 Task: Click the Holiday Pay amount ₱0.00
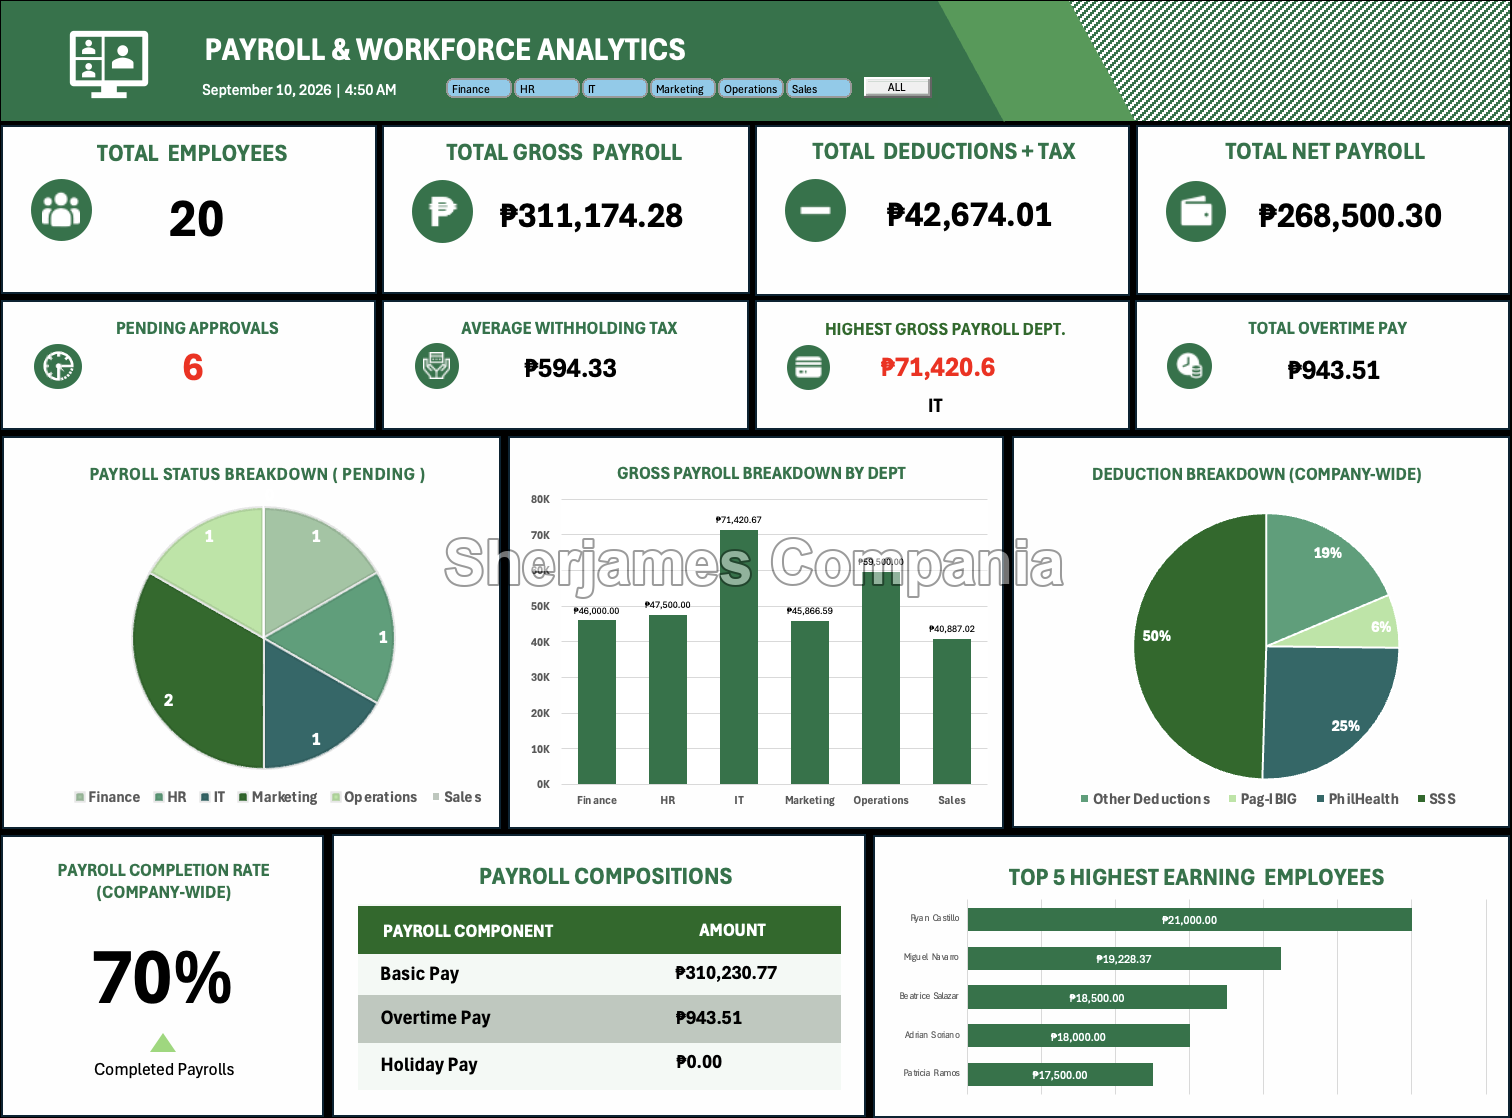click(699, 1062)
